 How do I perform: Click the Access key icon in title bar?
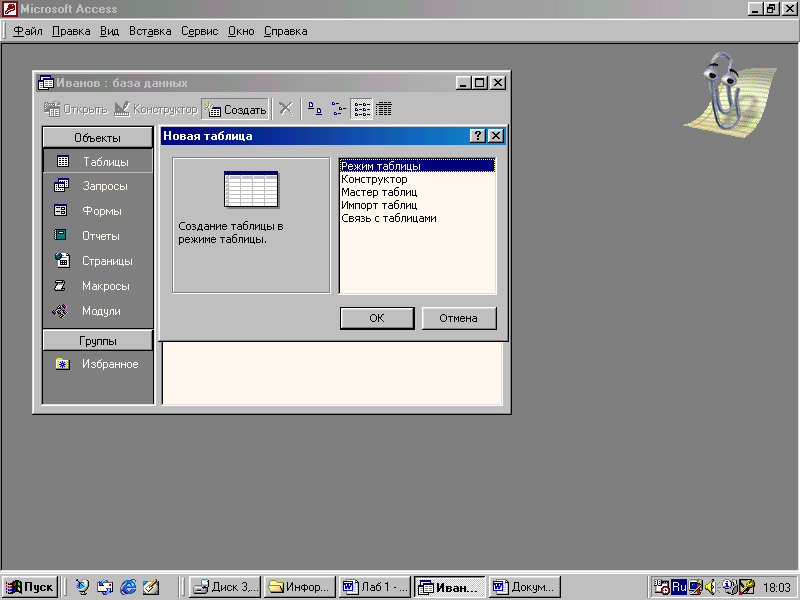coord(10,9)
